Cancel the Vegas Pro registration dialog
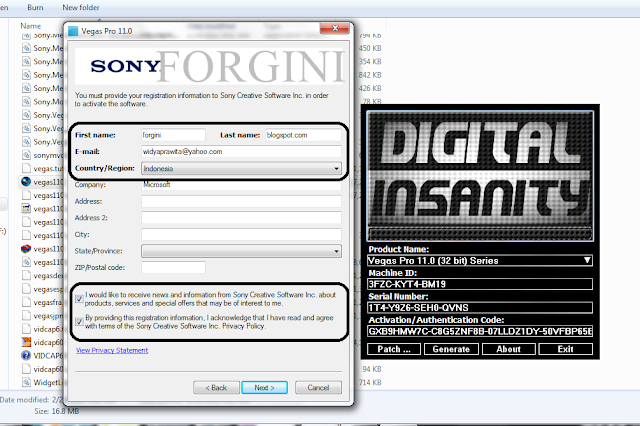Image resolution: width=640 pixels, height=426 pixels. pos(318,388)
